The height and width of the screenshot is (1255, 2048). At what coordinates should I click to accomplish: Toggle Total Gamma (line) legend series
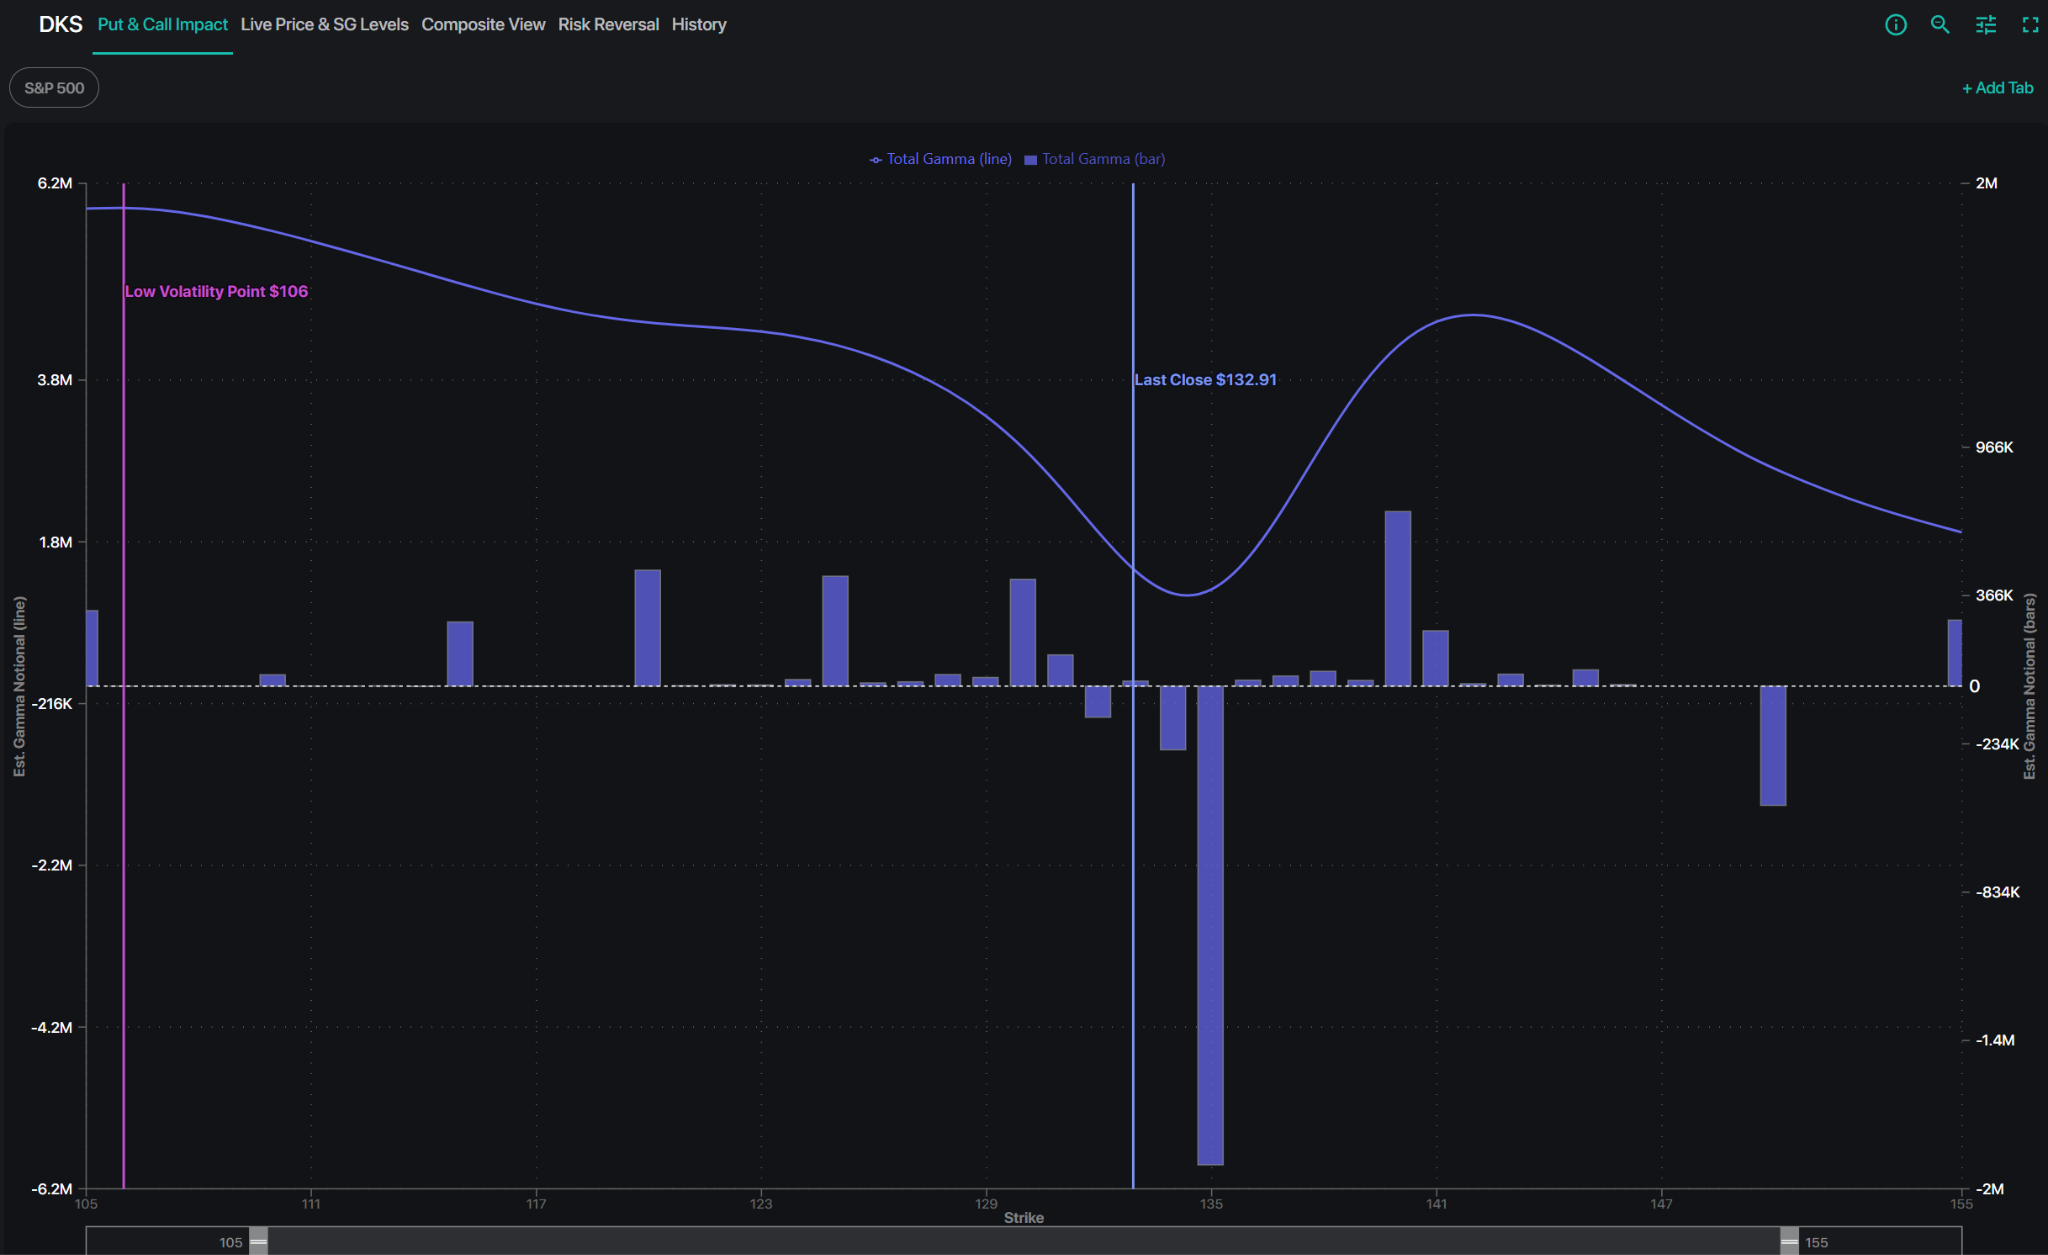point(940,159)
